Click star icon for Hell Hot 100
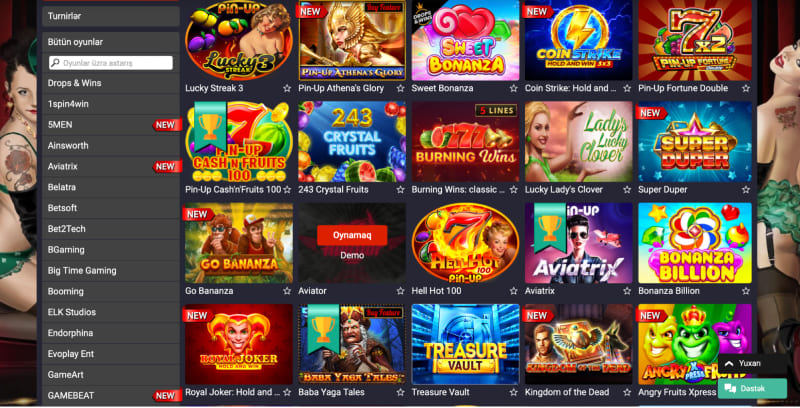 coord(513,291)
